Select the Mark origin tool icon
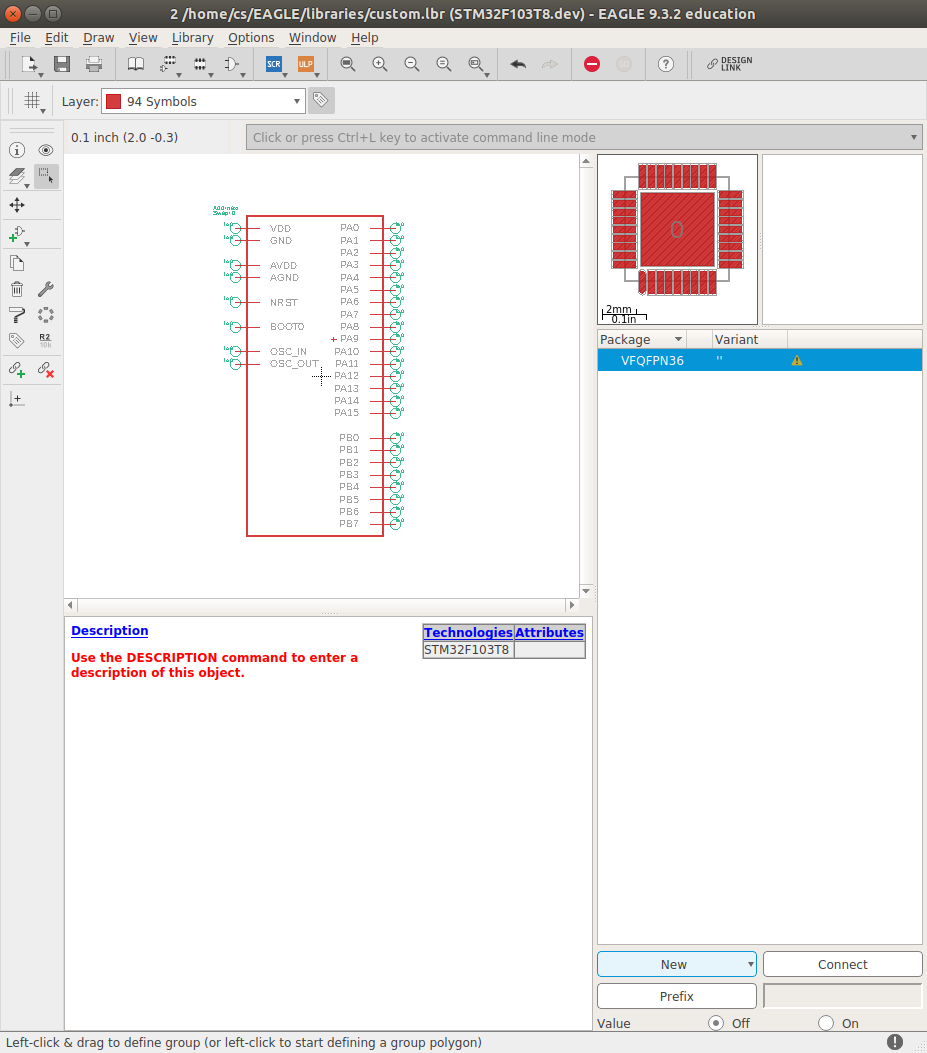Screen dimensions: 927x1053 point(17,400)
